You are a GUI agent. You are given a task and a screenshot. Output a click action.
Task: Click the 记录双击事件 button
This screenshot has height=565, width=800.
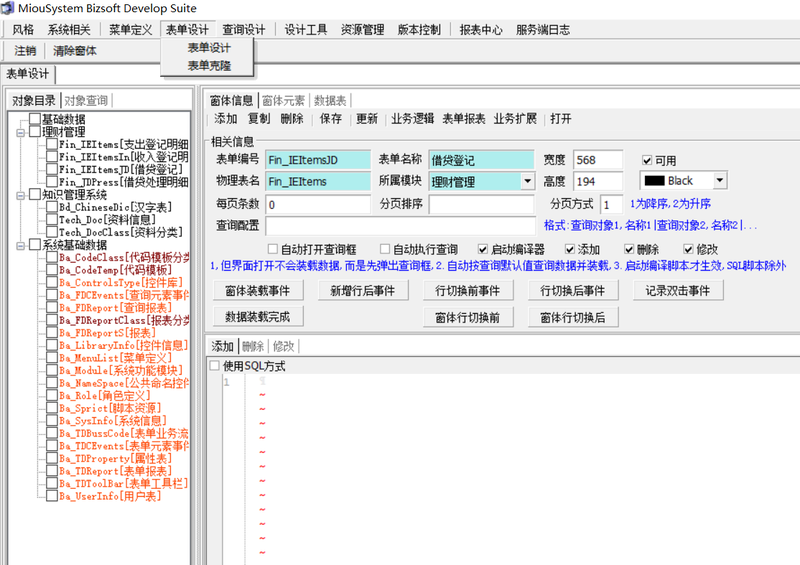(677, 291)
